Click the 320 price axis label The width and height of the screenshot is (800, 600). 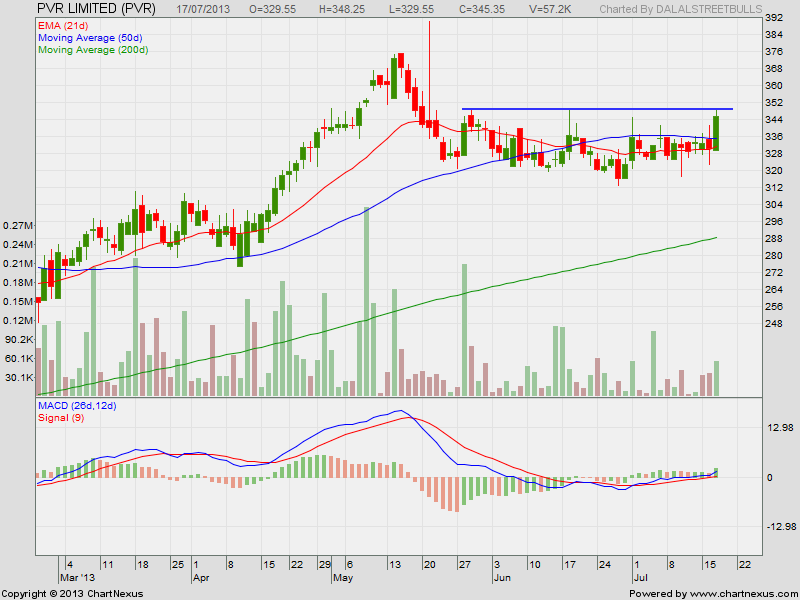[774, 170]
